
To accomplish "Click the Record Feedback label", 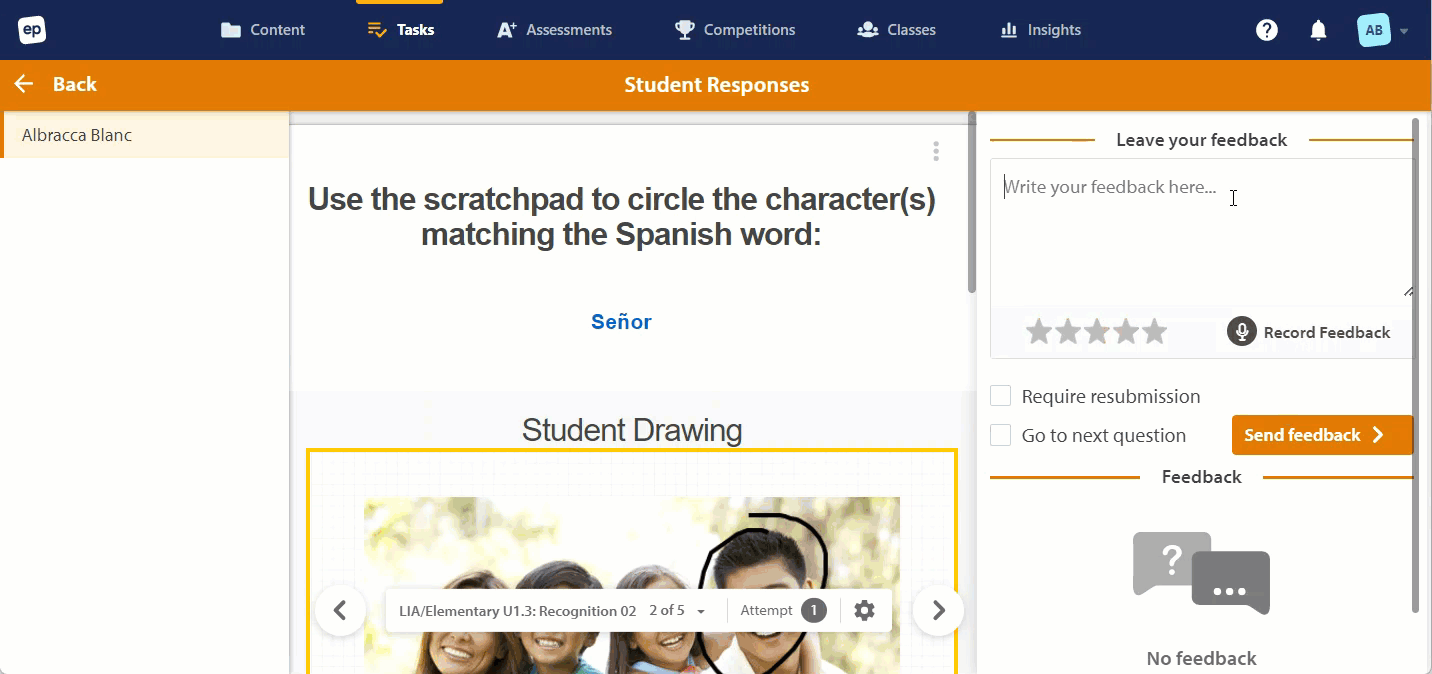I will [1327, 332].
